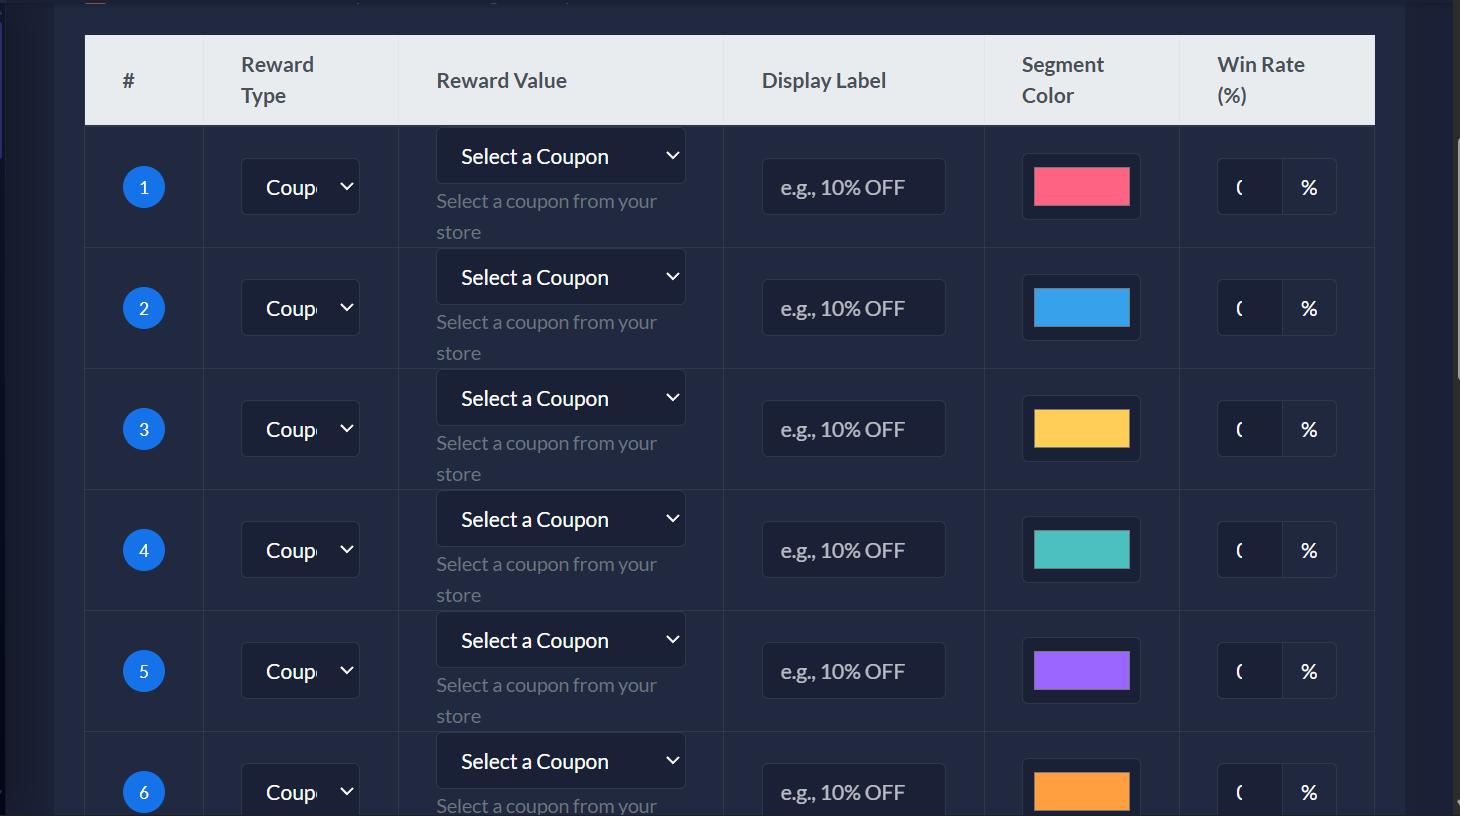The height and width of the screenshot is (816, 1460).
Task: Click the Win Rate input in row 5
Action: [x=1250, y=671]
